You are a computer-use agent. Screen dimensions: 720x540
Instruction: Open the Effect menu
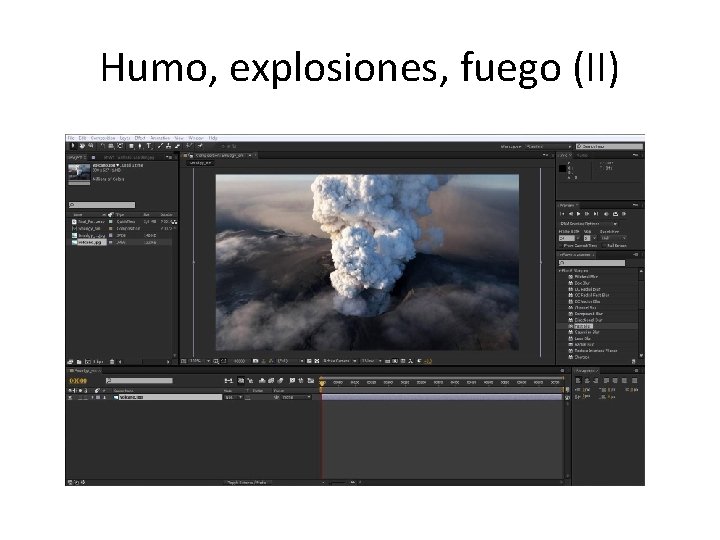pyautogui.click(x=140, y=138)
